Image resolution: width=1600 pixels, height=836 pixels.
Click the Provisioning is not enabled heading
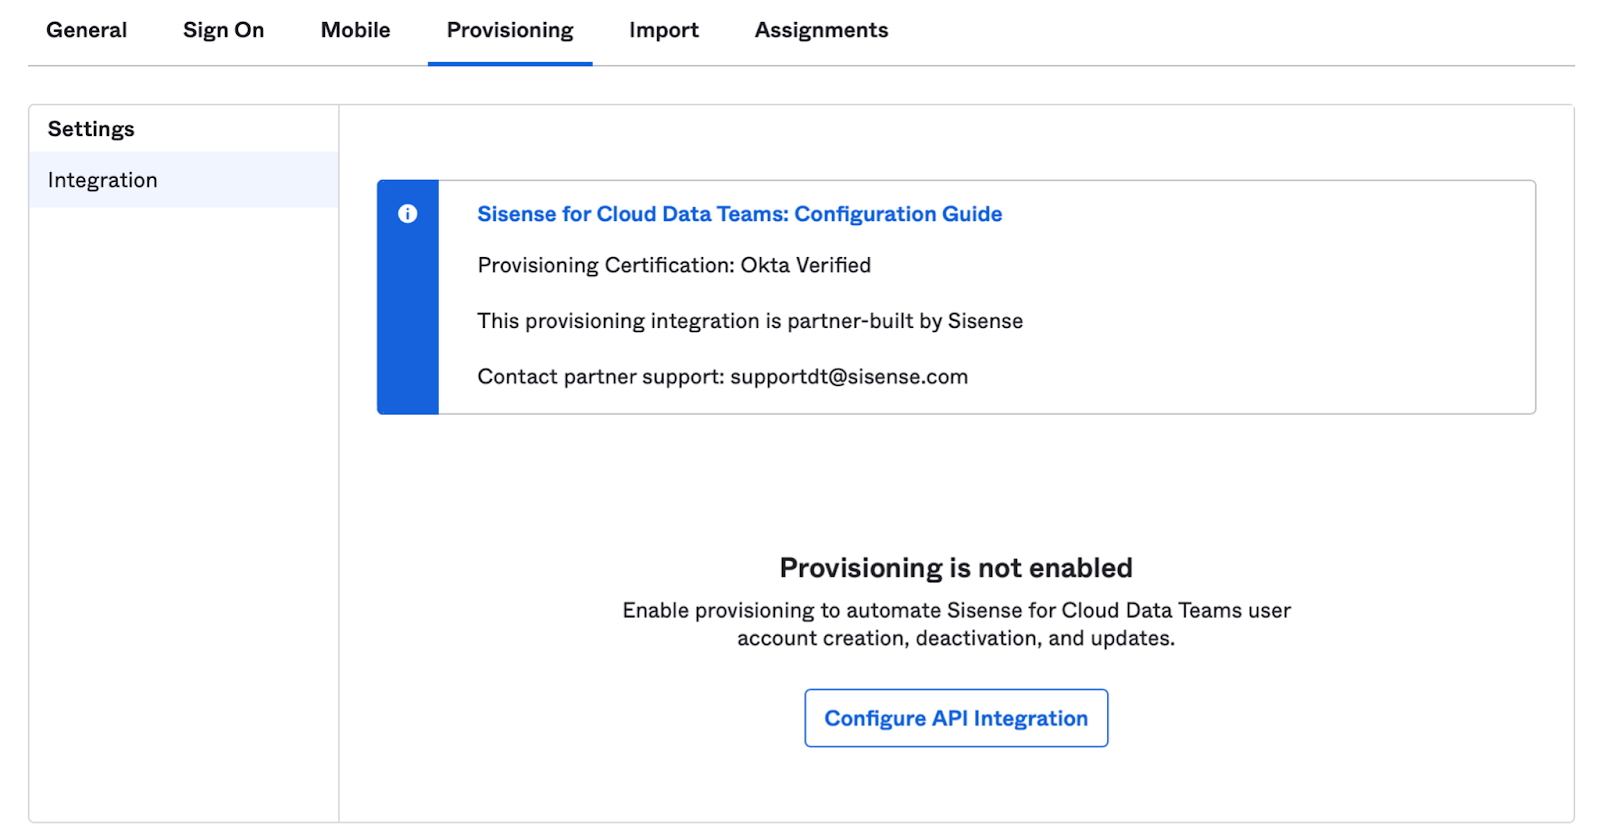956,568
